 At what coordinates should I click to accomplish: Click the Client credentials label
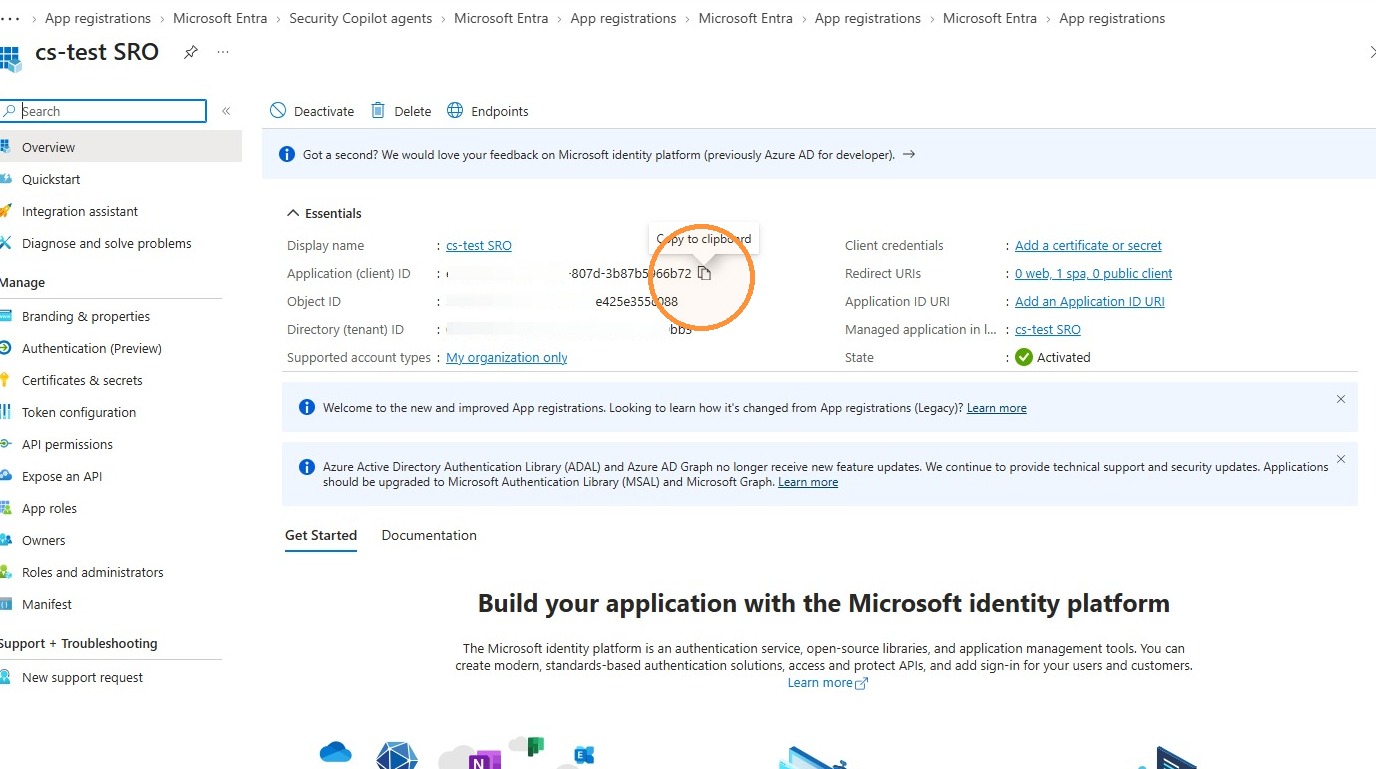click(894, 246)
